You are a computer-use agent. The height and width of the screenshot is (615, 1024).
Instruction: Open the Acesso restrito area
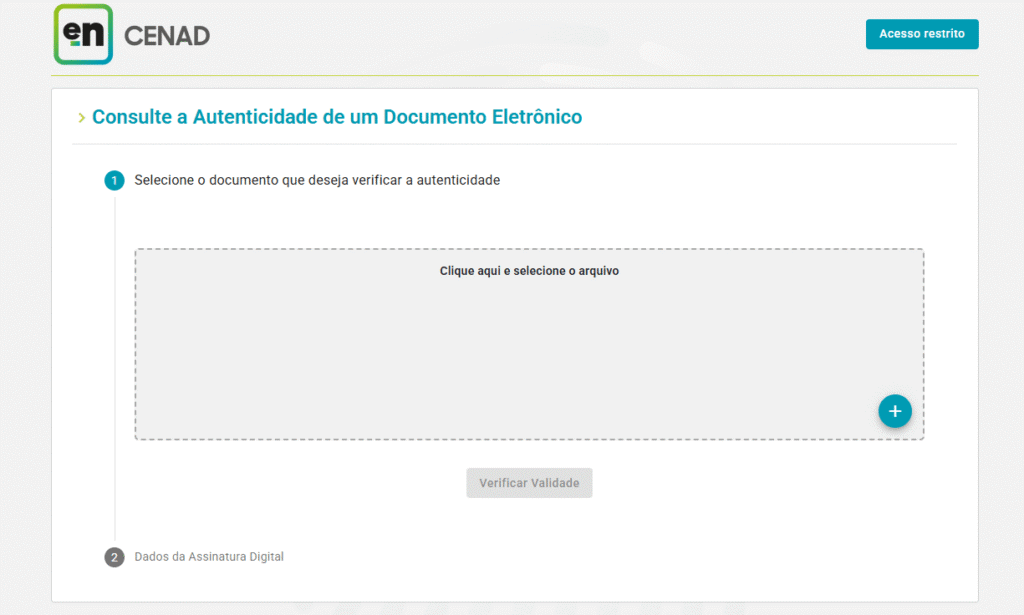tap(921, 34)
